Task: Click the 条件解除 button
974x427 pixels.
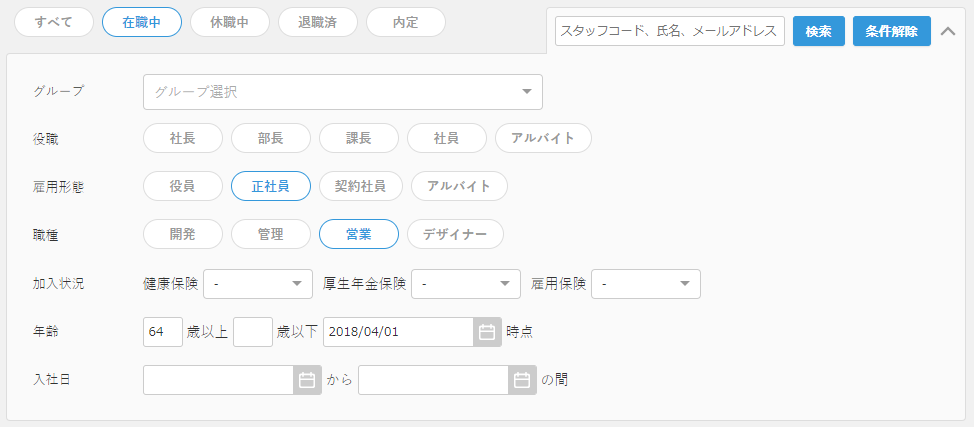Action: (891, 31)
